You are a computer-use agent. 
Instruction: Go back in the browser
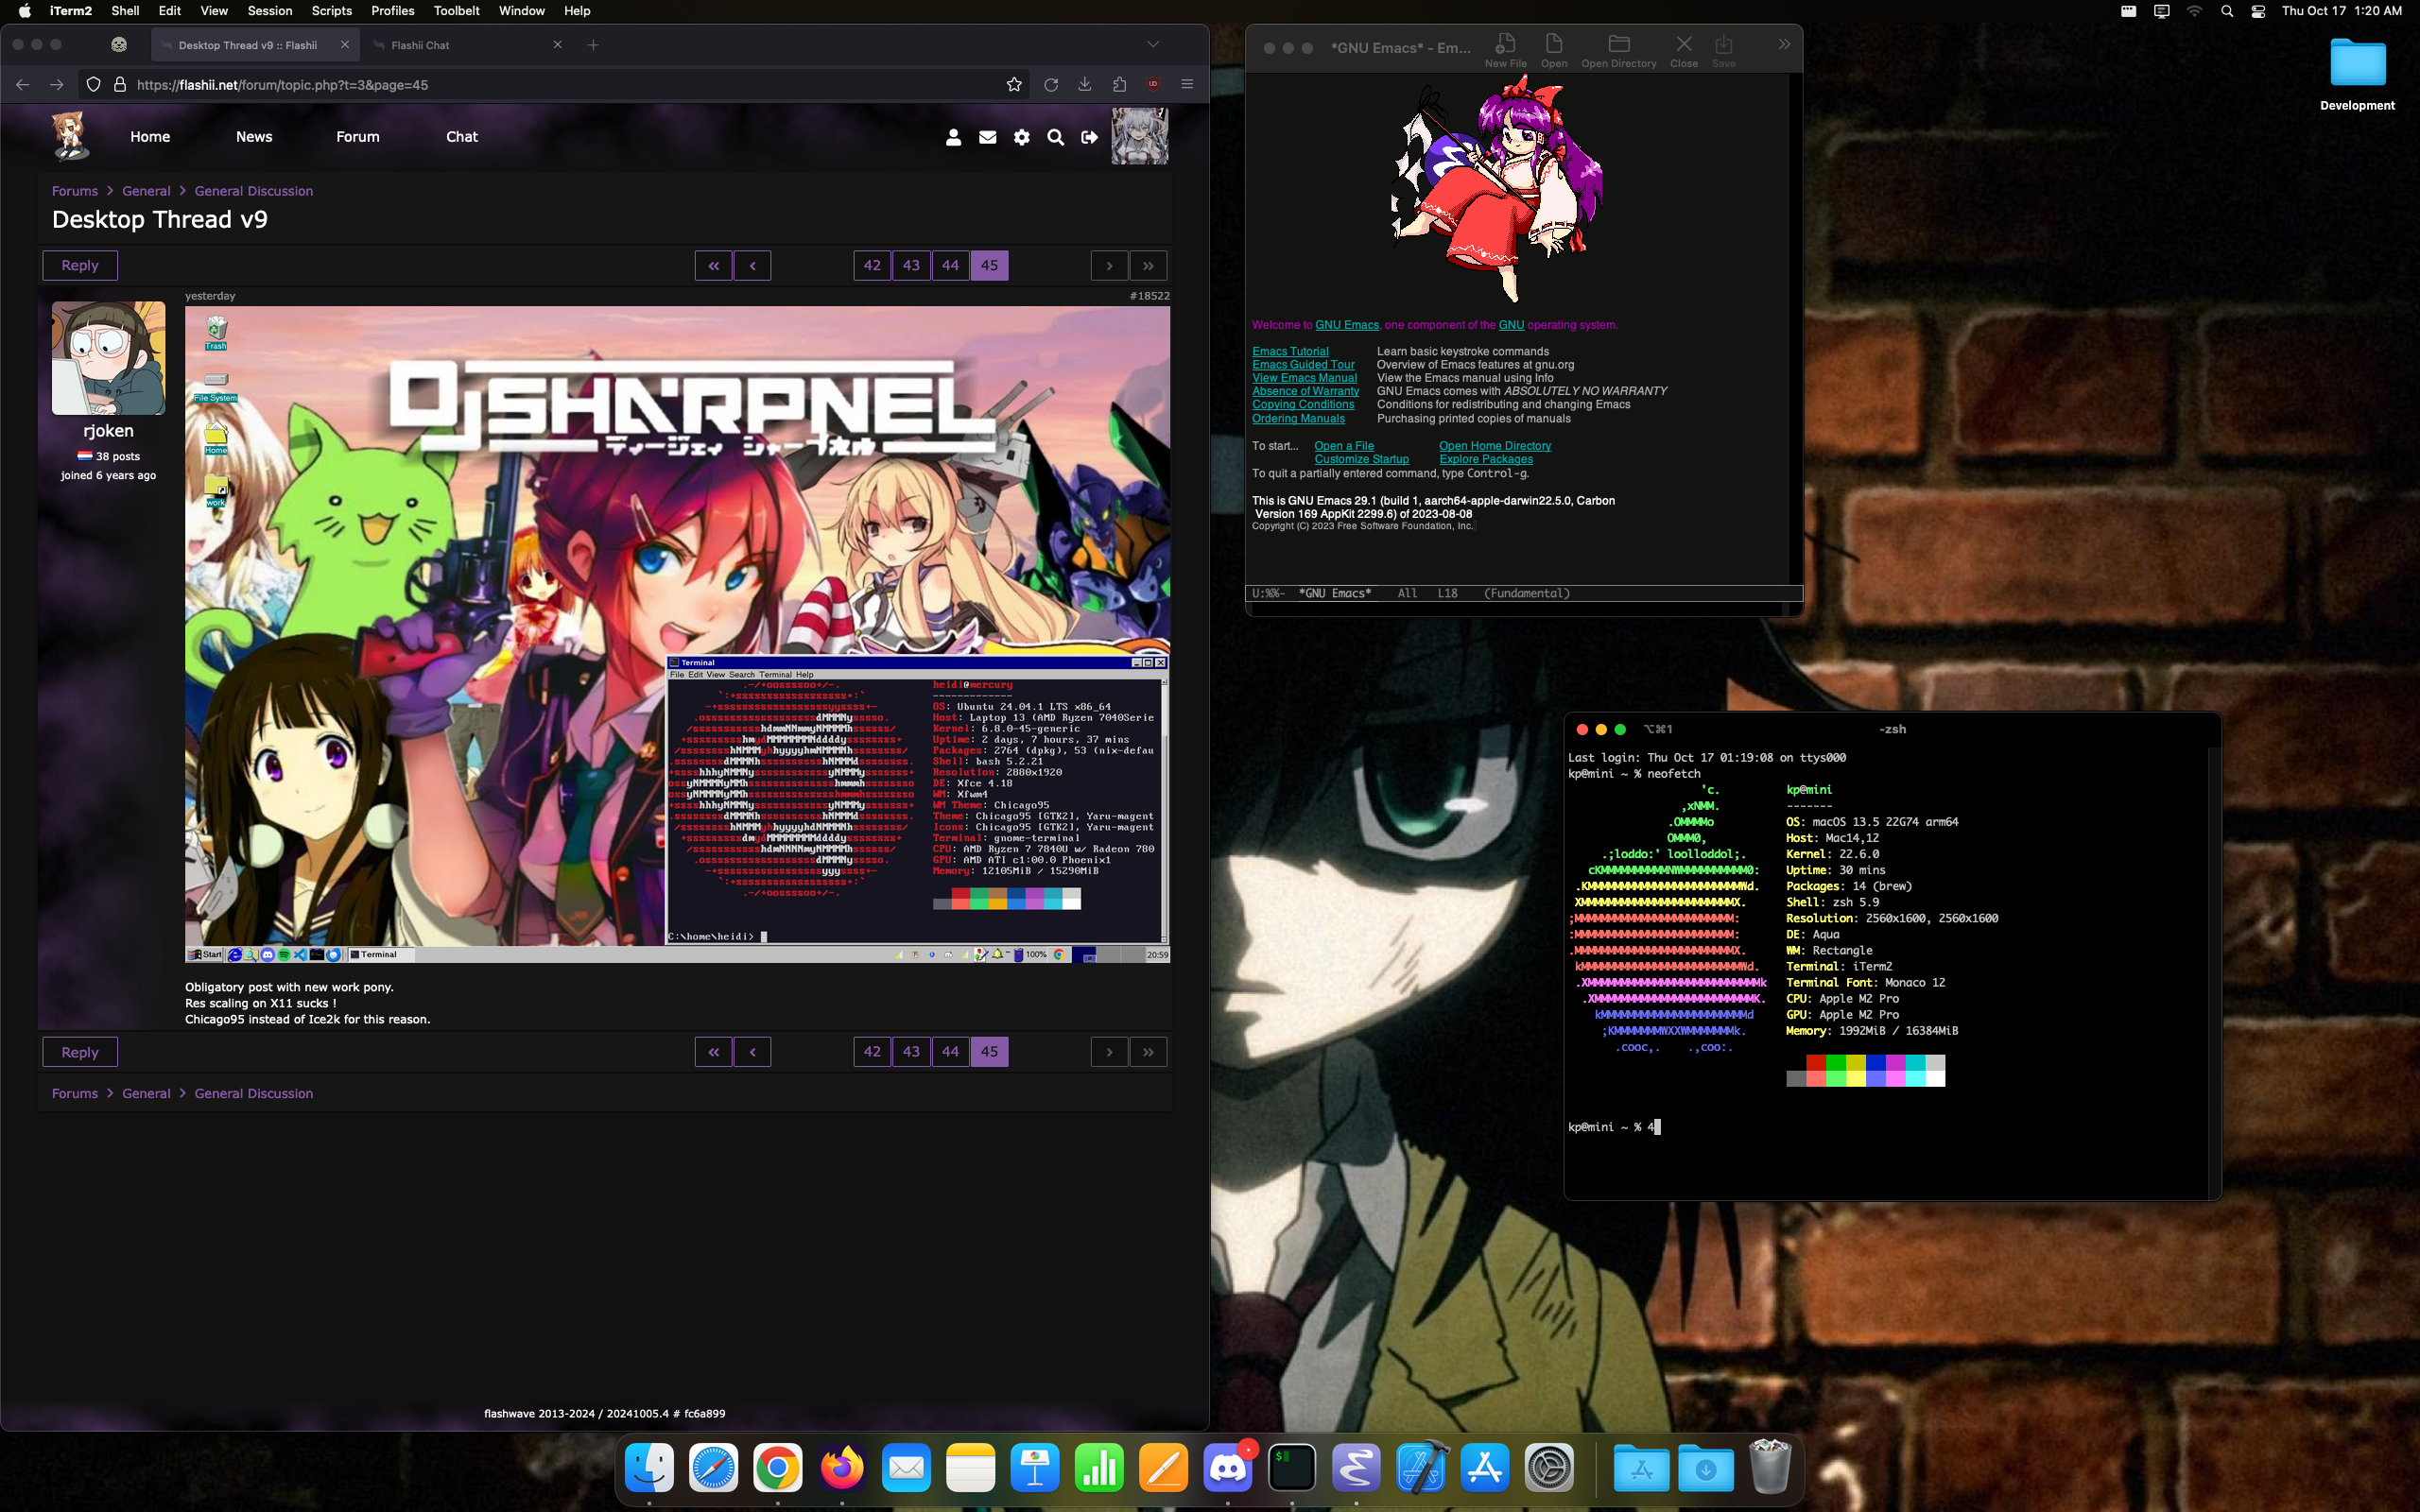[x=22, y=85]
